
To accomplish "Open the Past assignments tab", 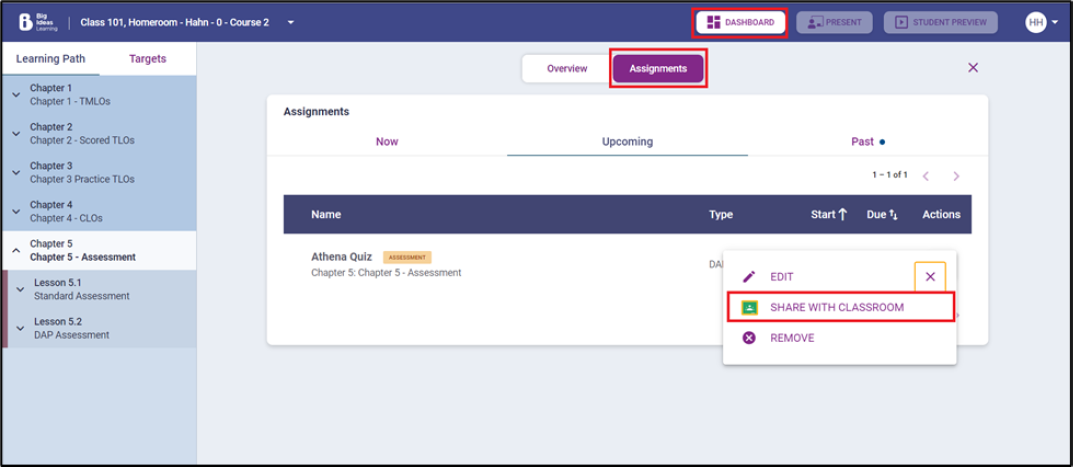I will [x=868, y=142].
